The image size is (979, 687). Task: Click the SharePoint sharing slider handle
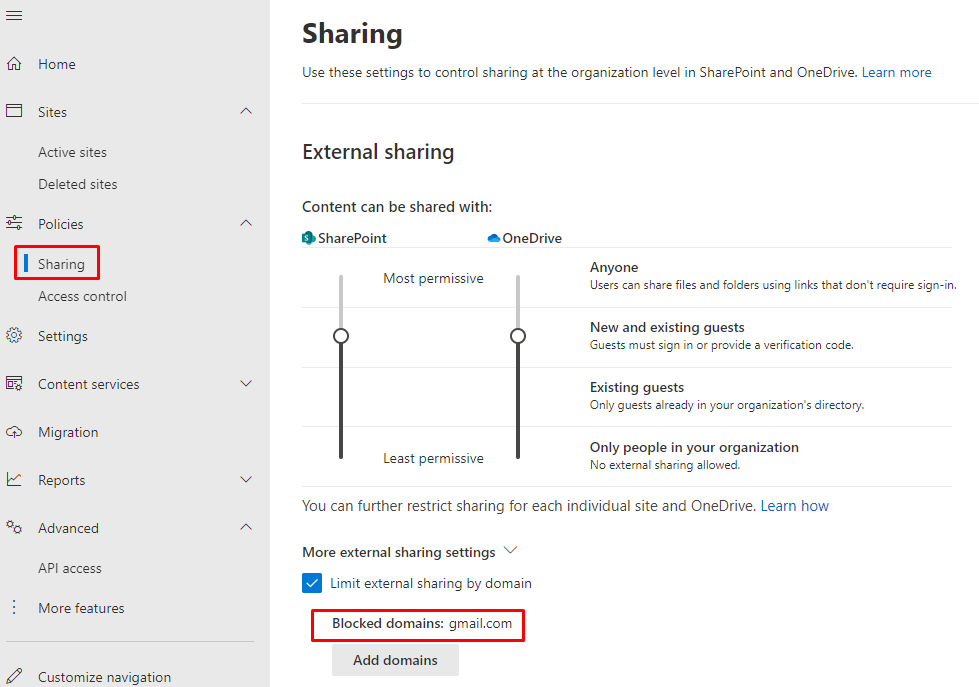[341, 336]
